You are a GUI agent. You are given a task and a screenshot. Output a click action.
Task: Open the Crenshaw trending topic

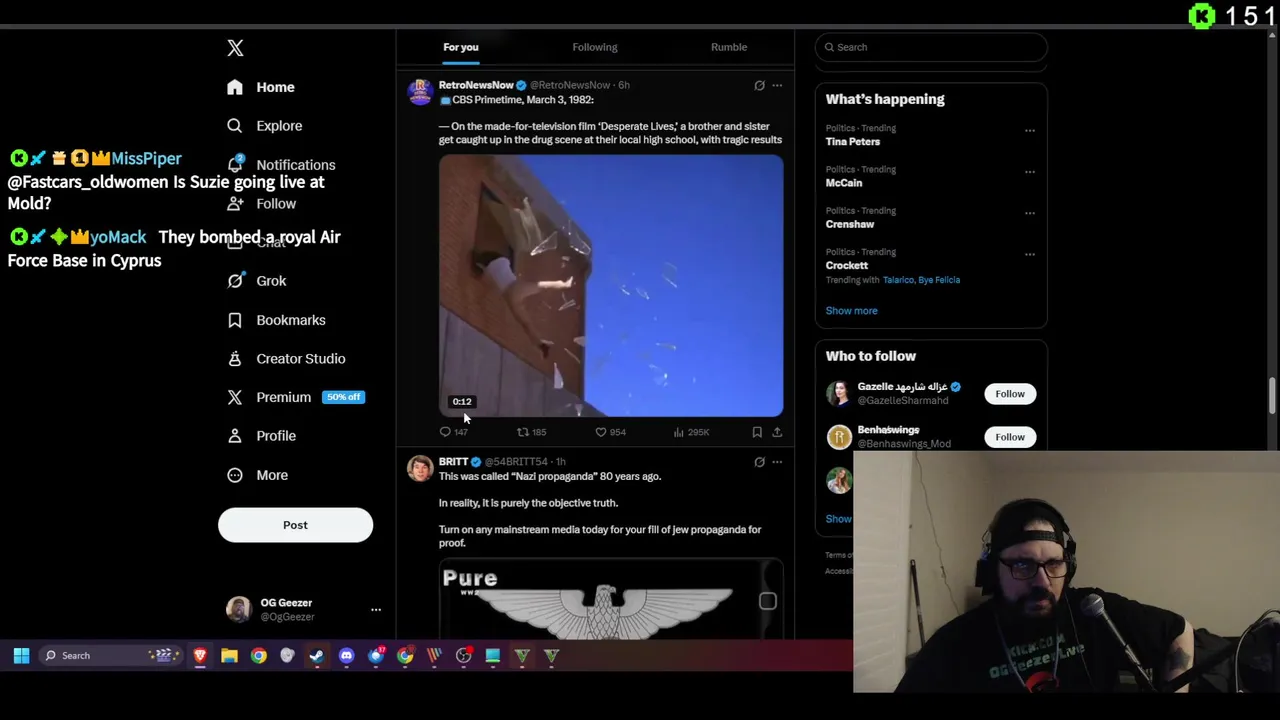850,224
